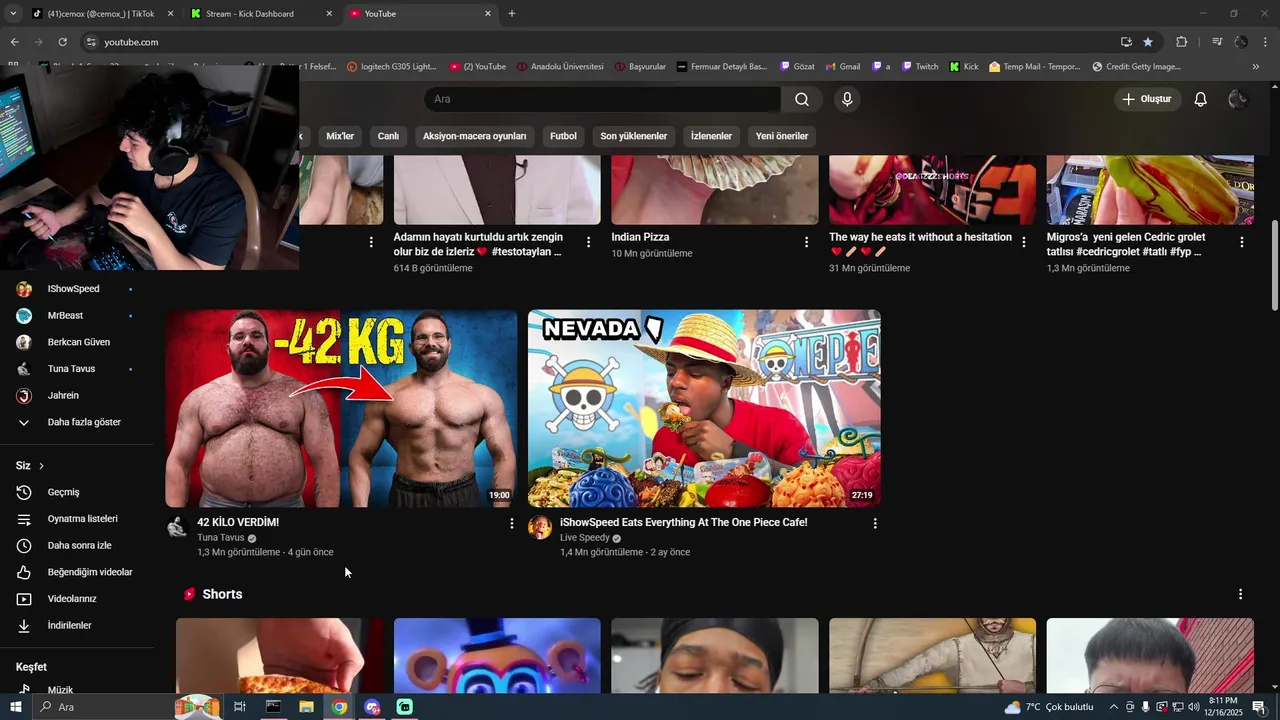Play the Nevada One Piece Cafe thumbnail

pyautogui.click(x=704, y=408)
